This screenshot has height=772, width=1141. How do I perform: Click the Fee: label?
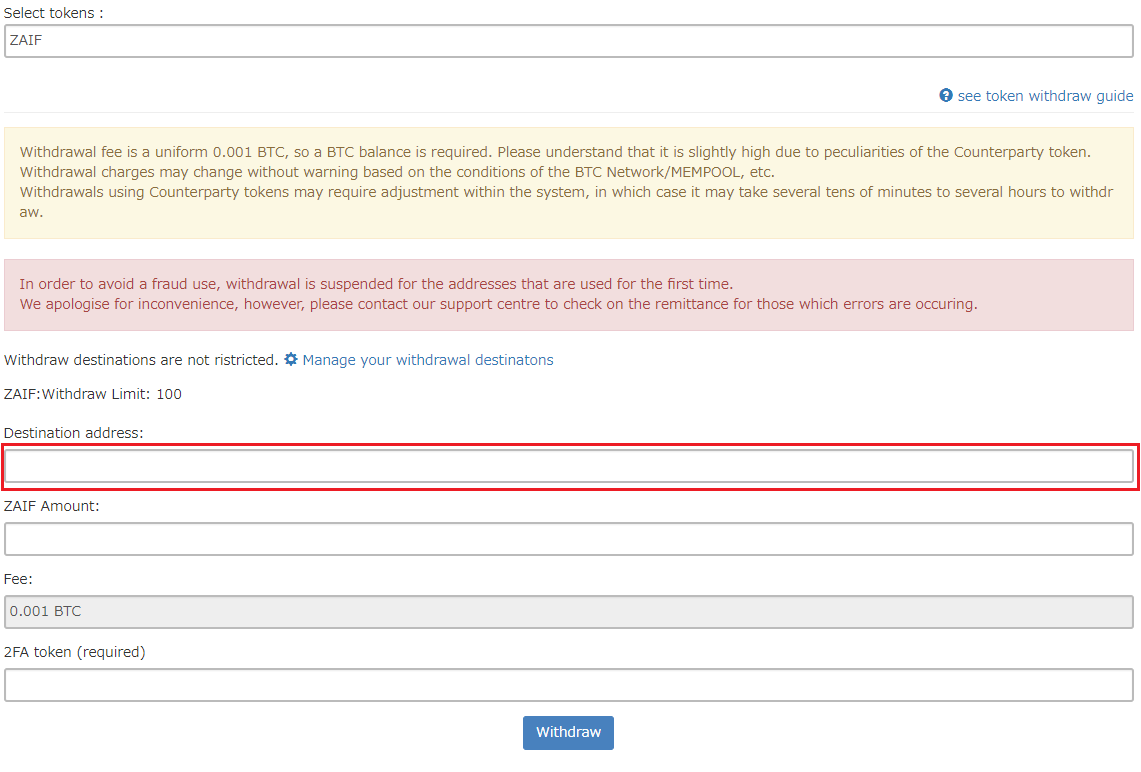18,579
